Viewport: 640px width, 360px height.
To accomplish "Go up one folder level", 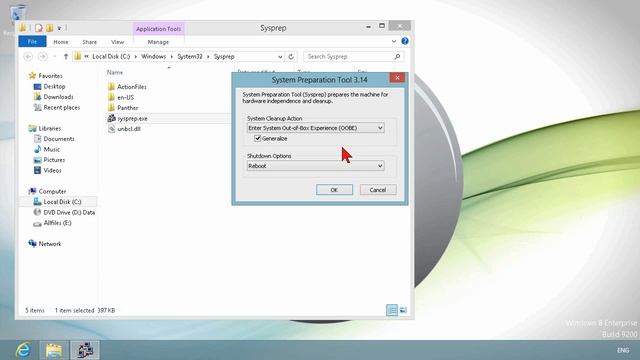I will 66,57.
